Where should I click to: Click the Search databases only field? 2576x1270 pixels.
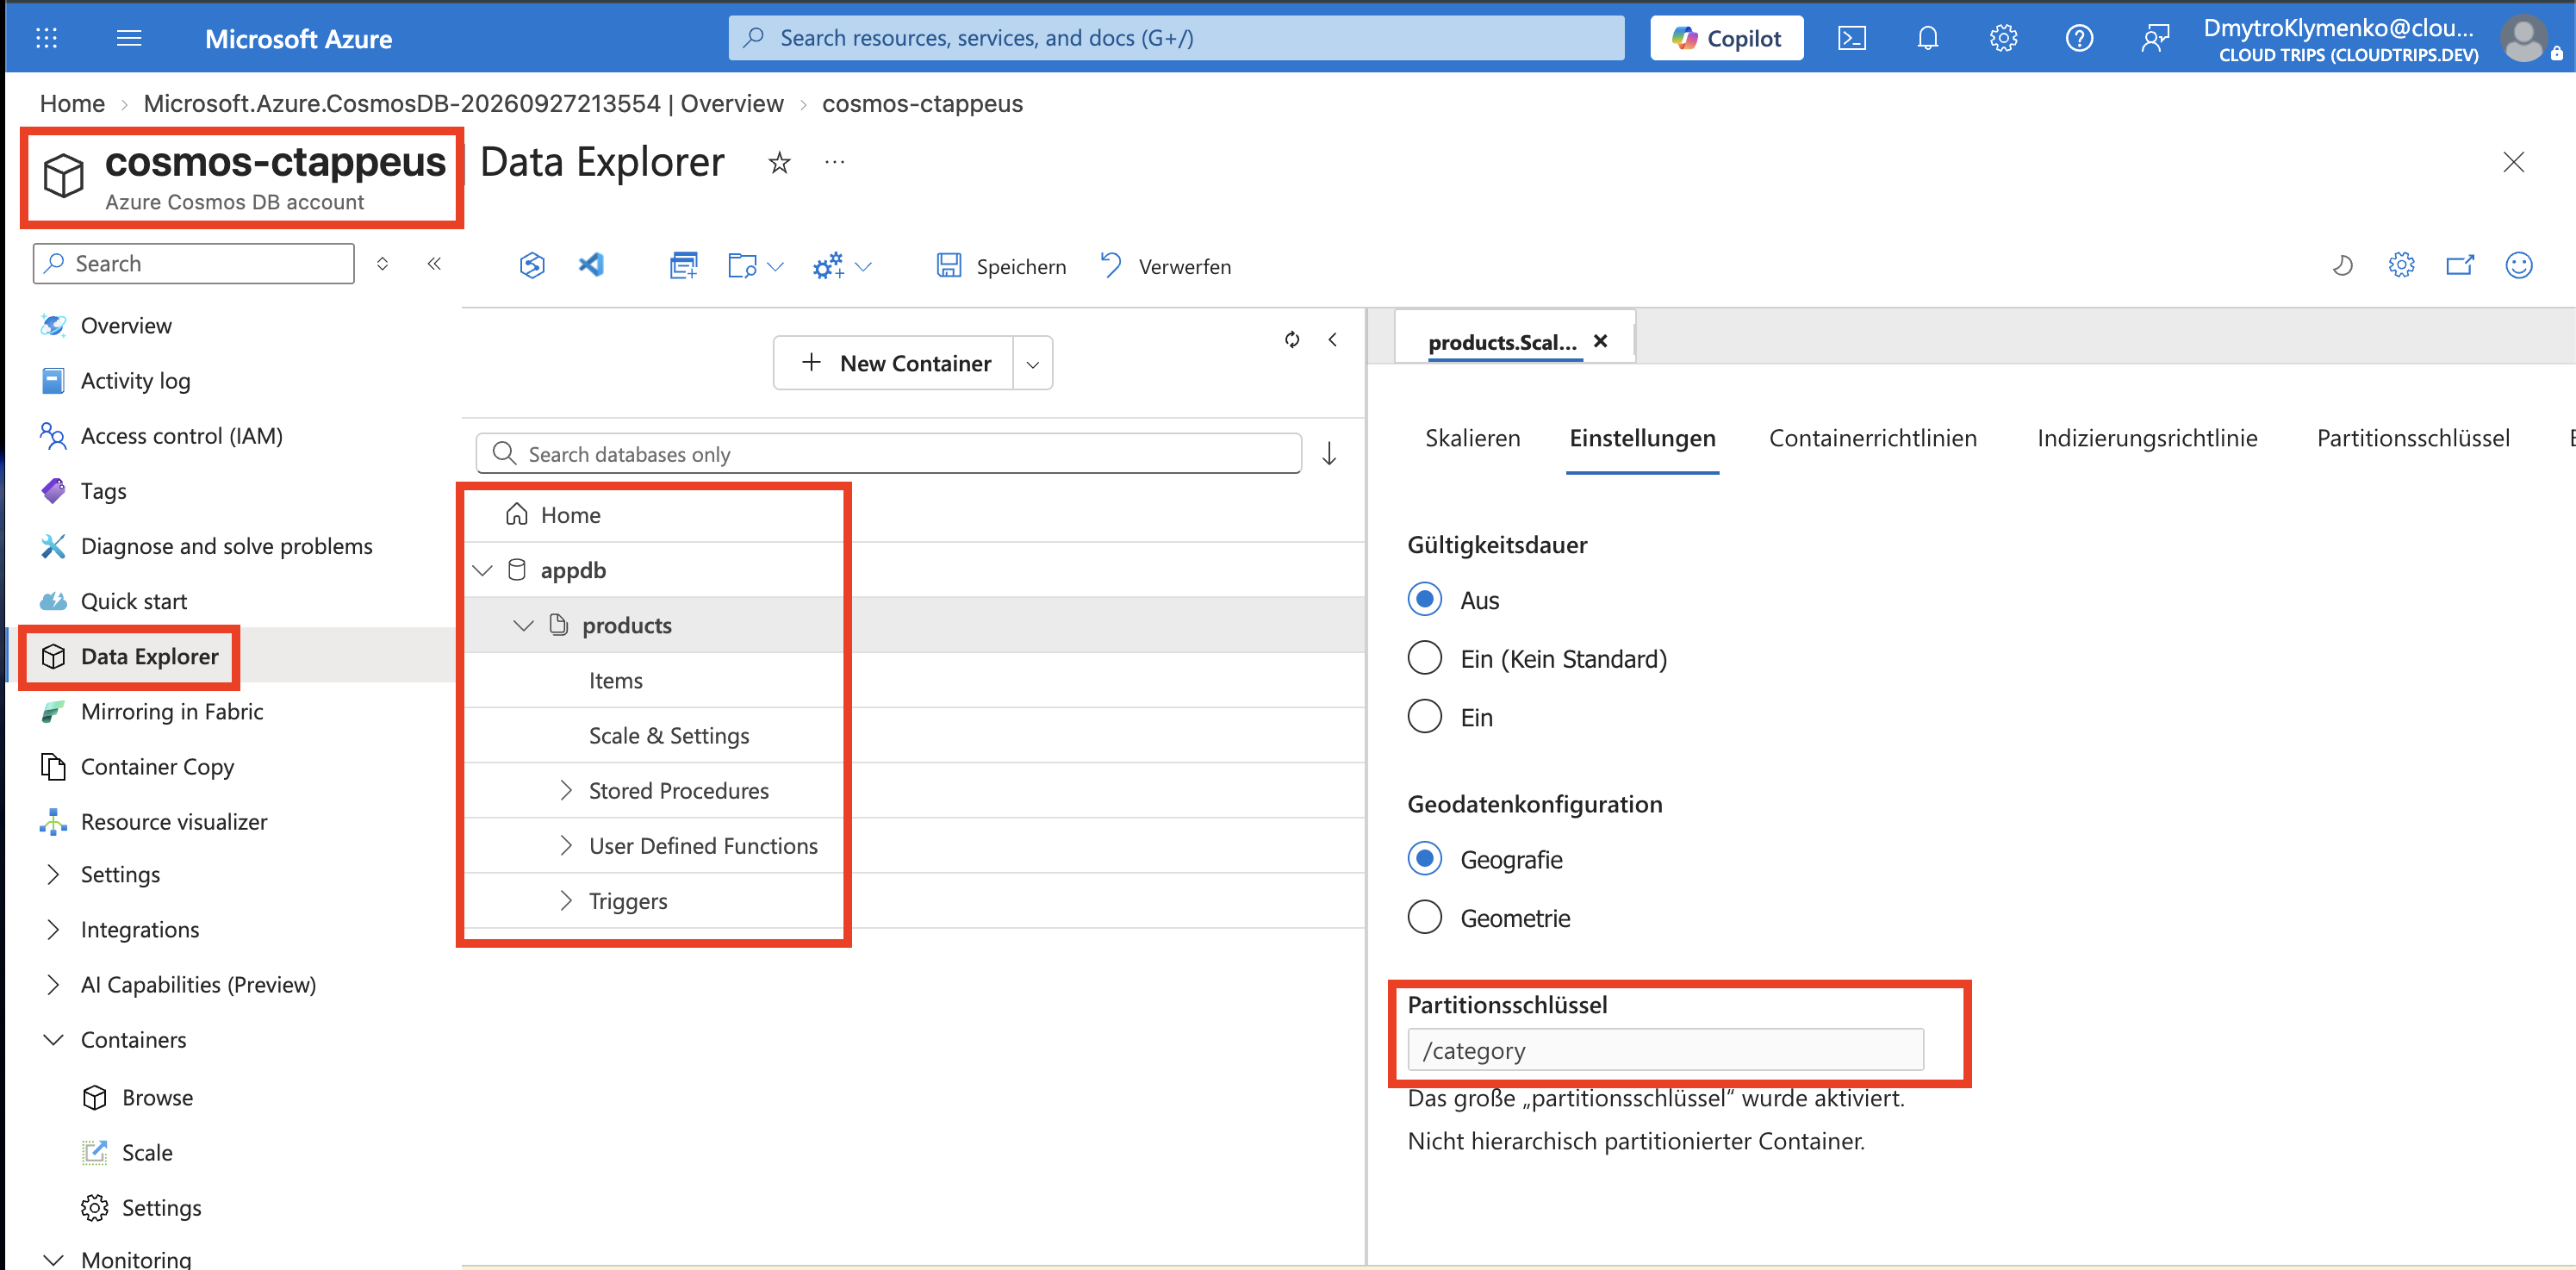[x=888, y=454]
